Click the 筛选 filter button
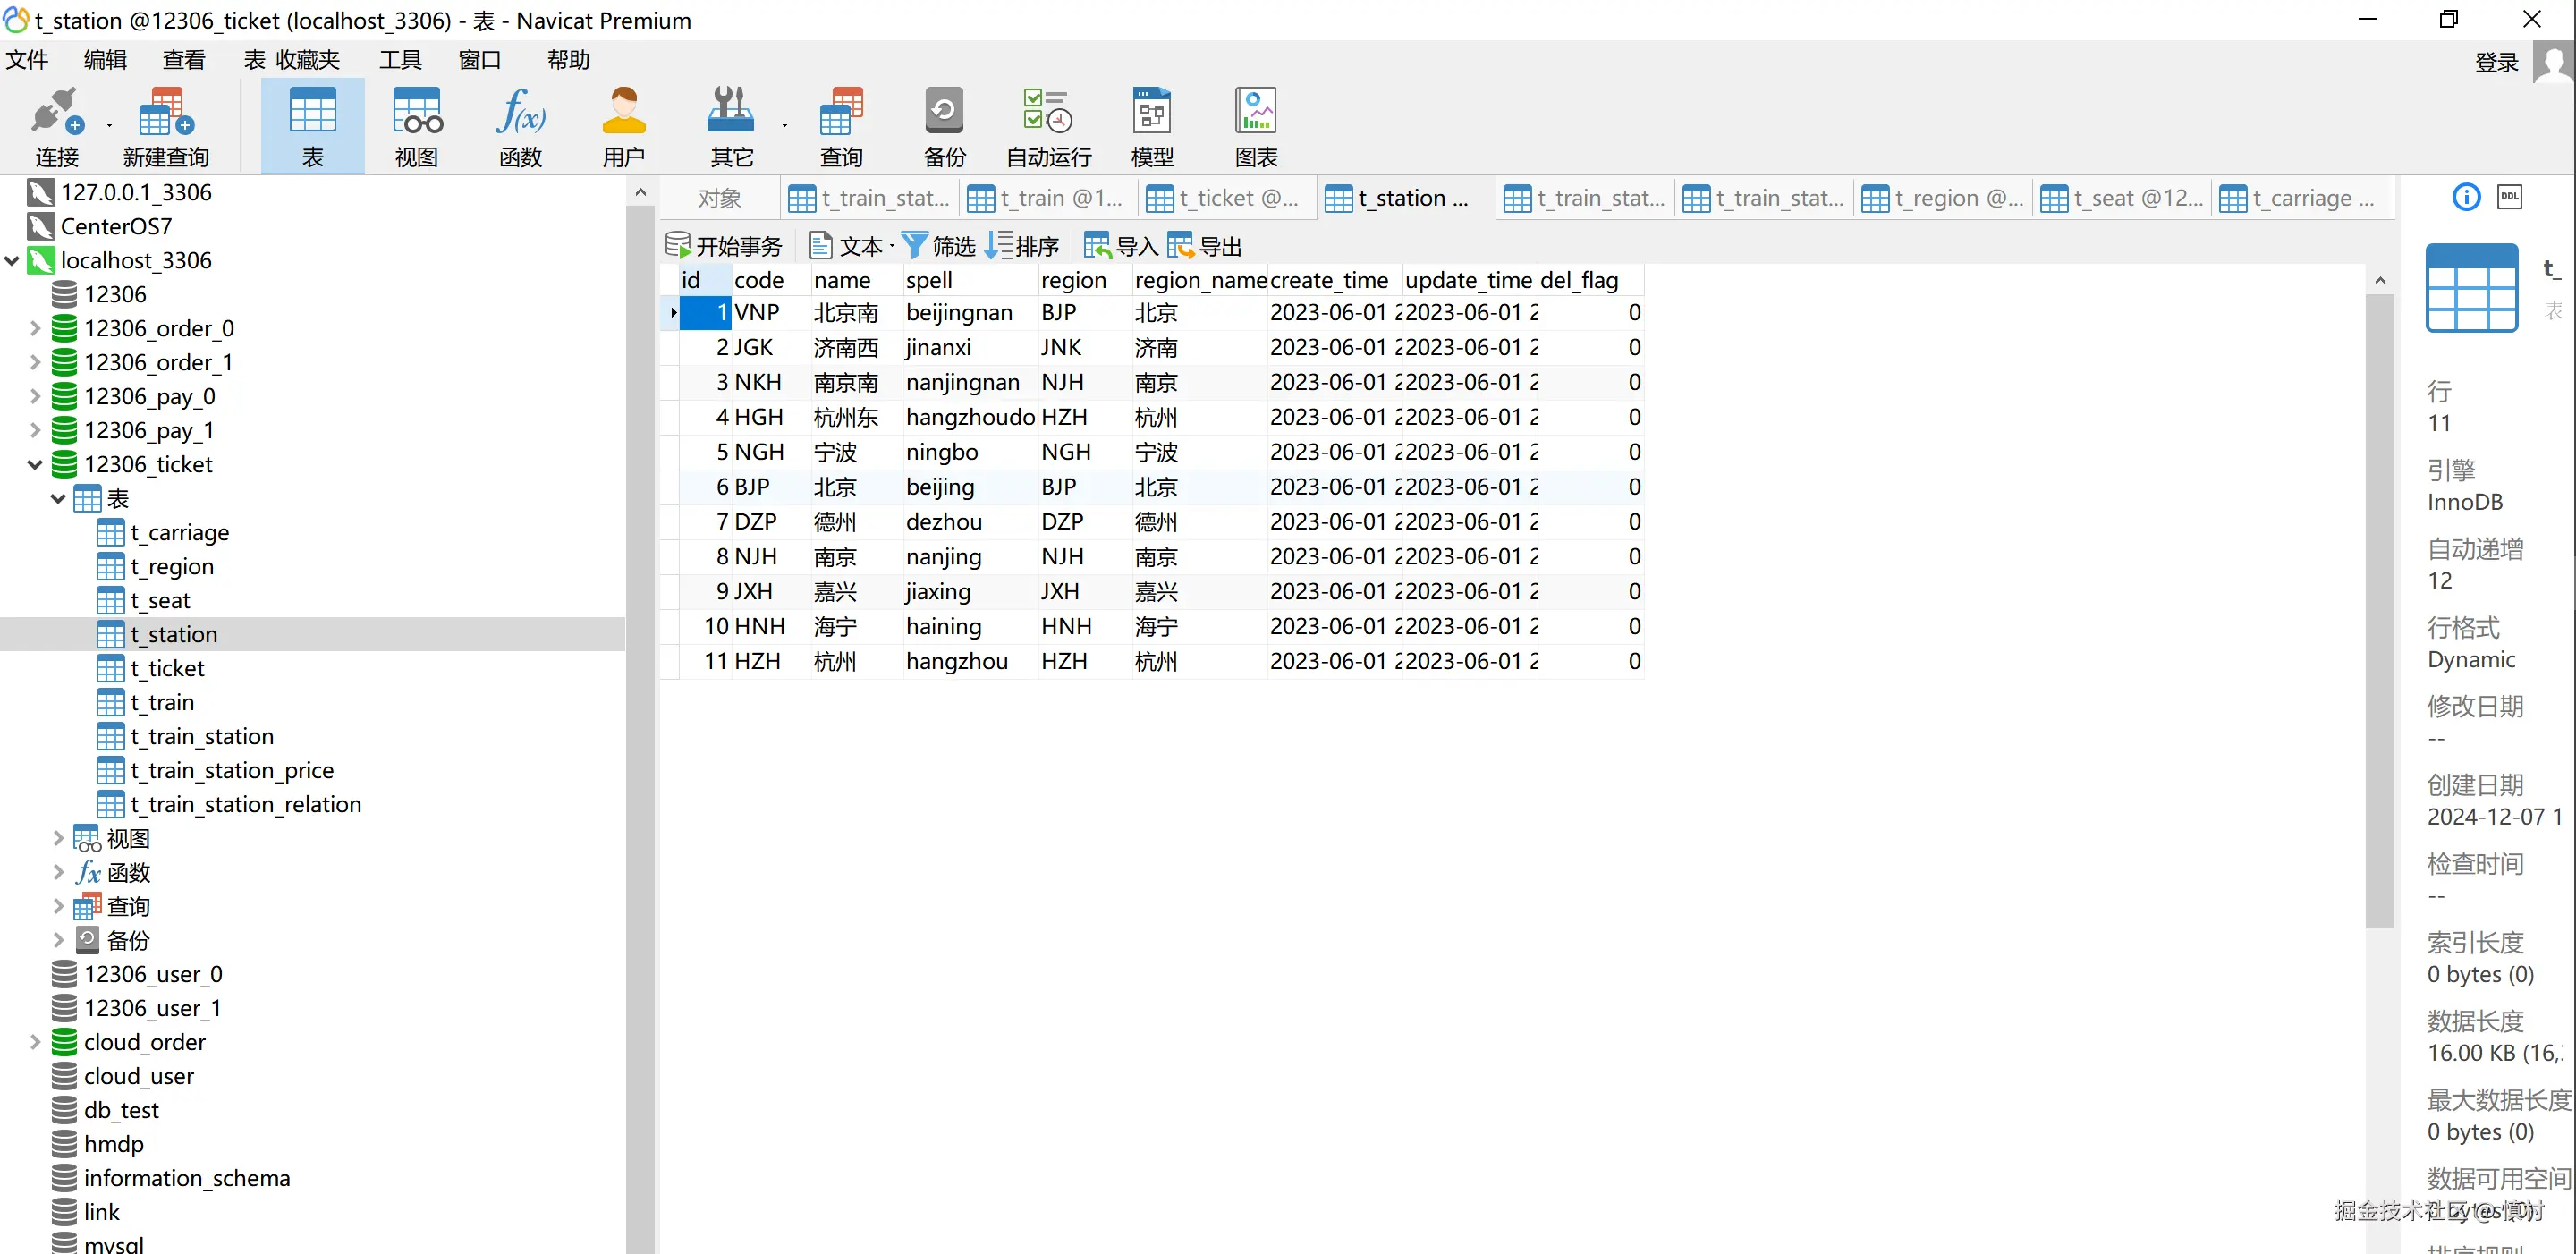Screen dimensions: 2576x1254 coord(939,246)
